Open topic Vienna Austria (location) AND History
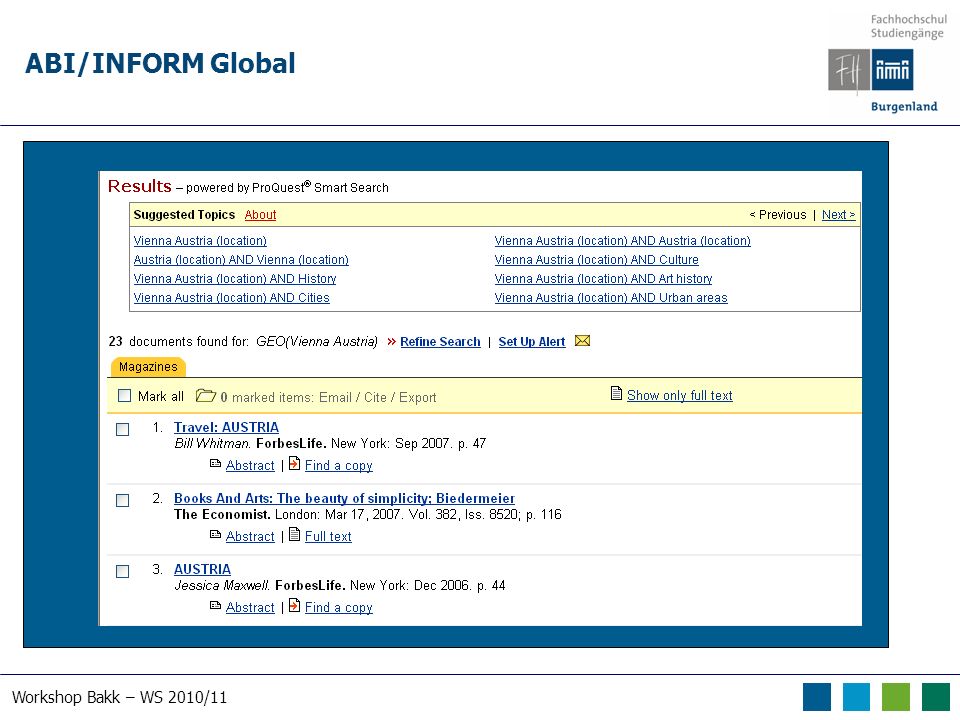This screenshot has height=720, width=960. point(235,279)
